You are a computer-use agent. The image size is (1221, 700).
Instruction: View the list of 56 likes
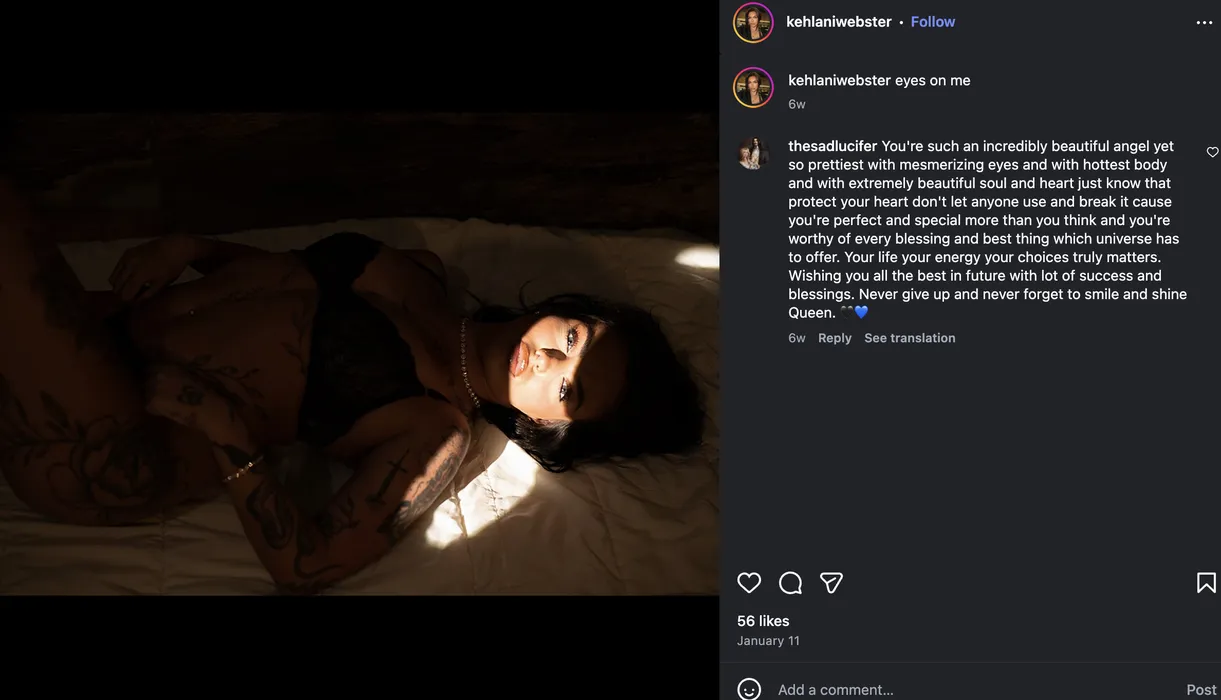763,621
